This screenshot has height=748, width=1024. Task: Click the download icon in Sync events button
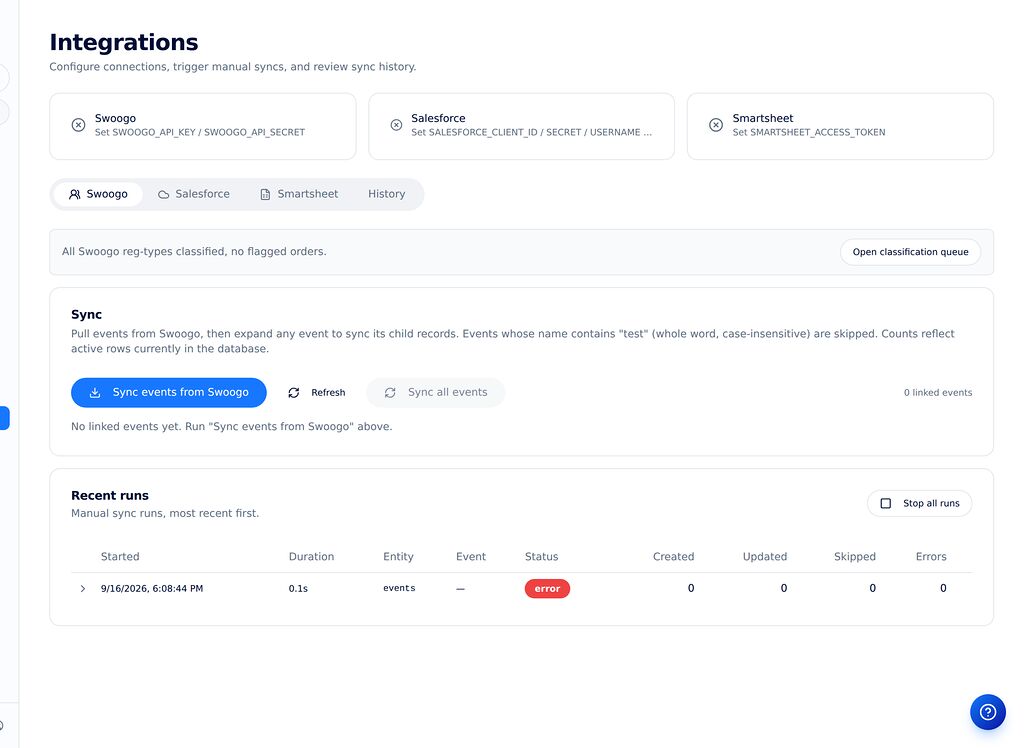[x=95, y=393]
